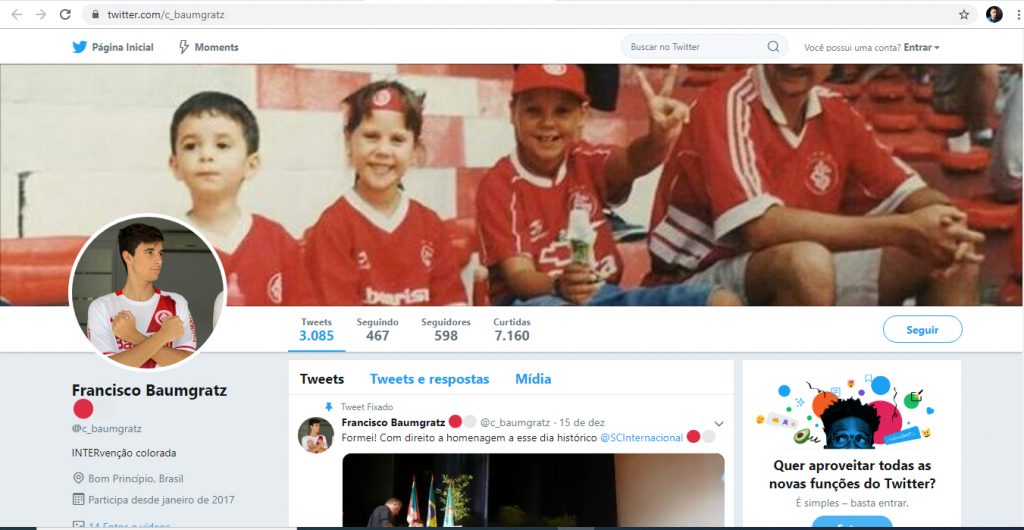Click the browser forward arrow

tap(40, 14)
